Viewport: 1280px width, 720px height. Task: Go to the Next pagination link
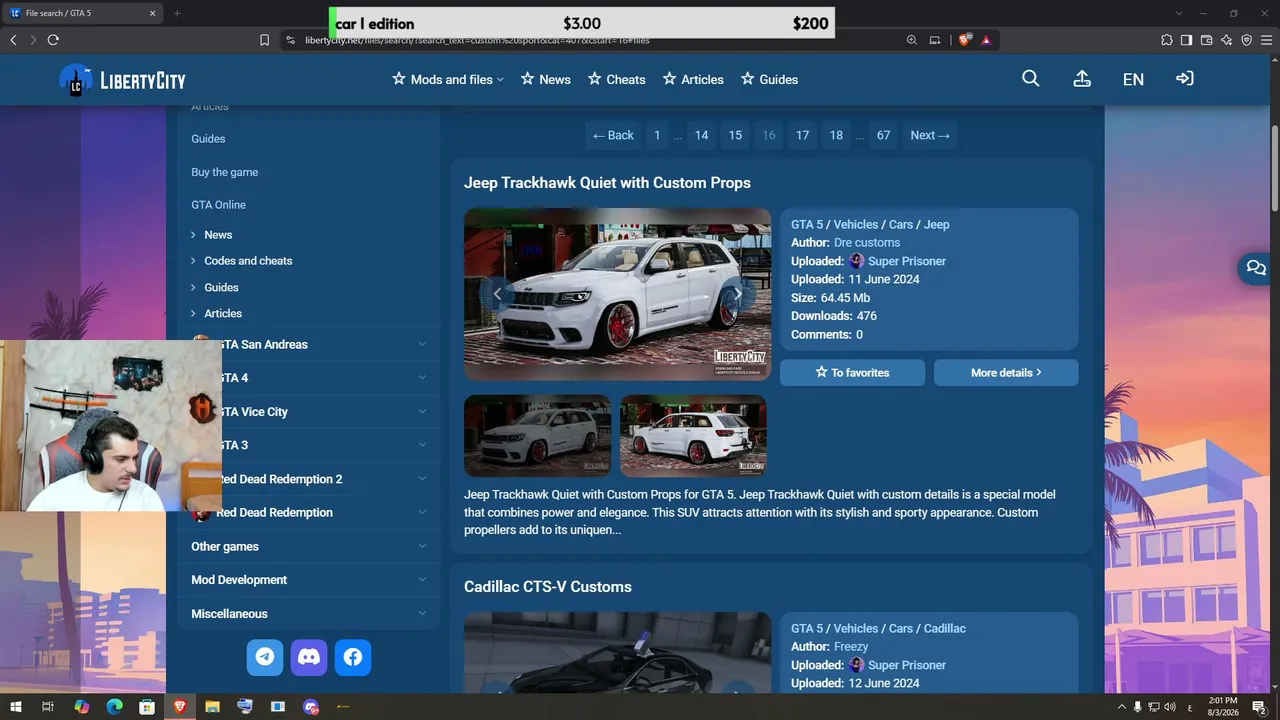pyautogui.click(x=930, y=135)
